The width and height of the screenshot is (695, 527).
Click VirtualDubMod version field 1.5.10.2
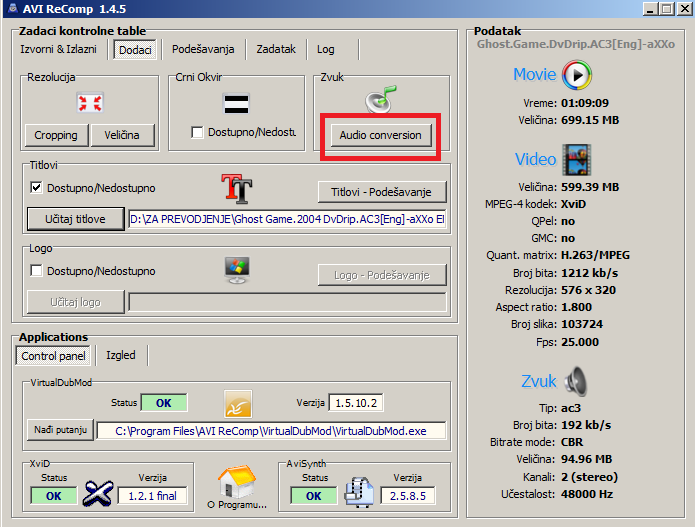point(356,403)
